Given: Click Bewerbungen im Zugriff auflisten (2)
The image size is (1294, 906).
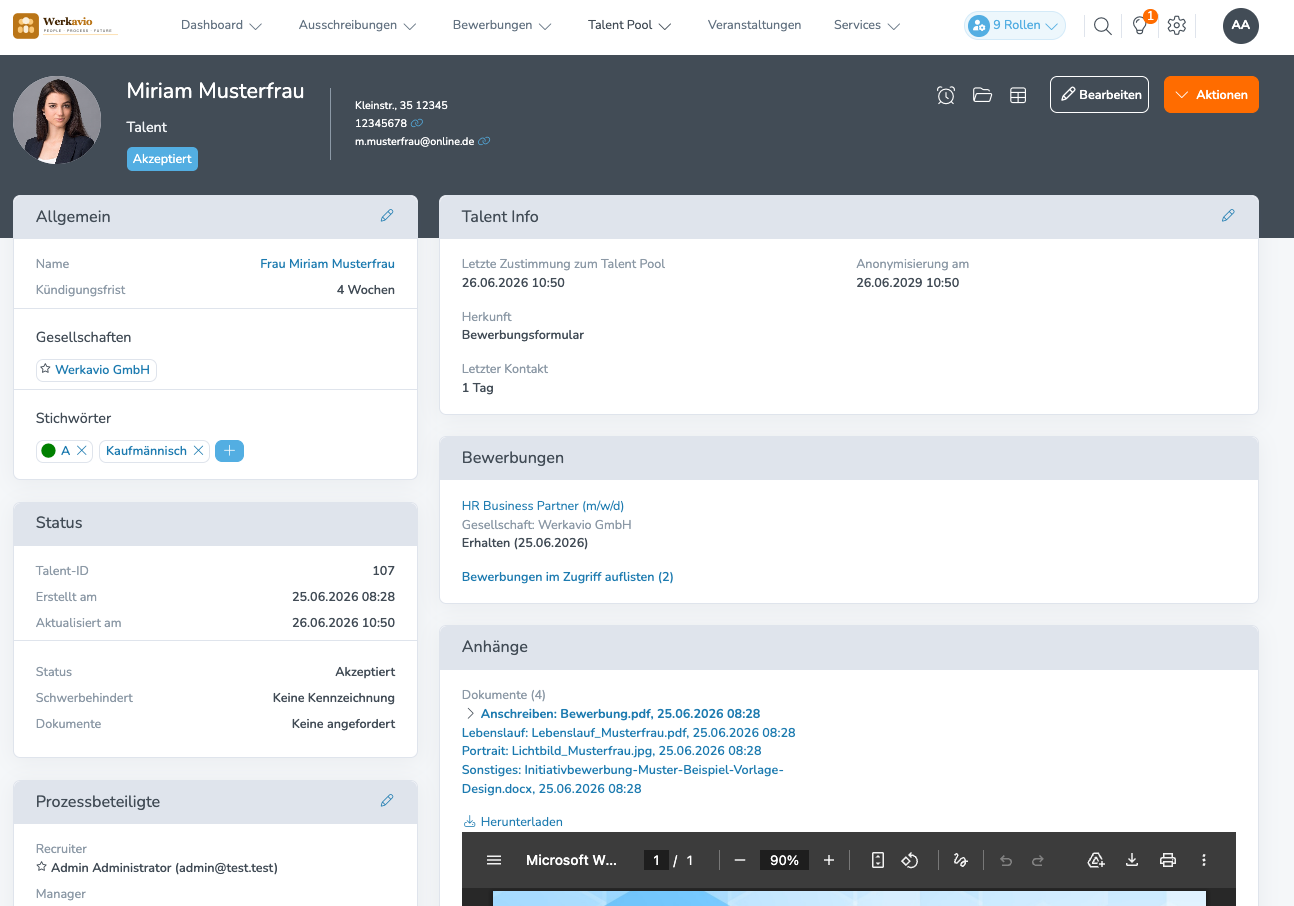Looking at the screenshot, I should coord(568,577).
